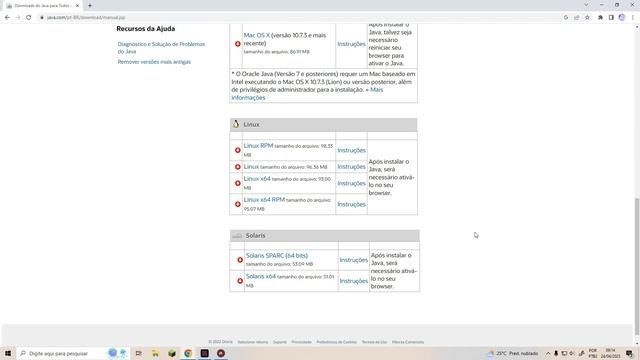The width and height of the screenshot is (640, 360).
Task: Open Diagnóstico e Solução de Problemas do Java link
Action: [161, 48]
